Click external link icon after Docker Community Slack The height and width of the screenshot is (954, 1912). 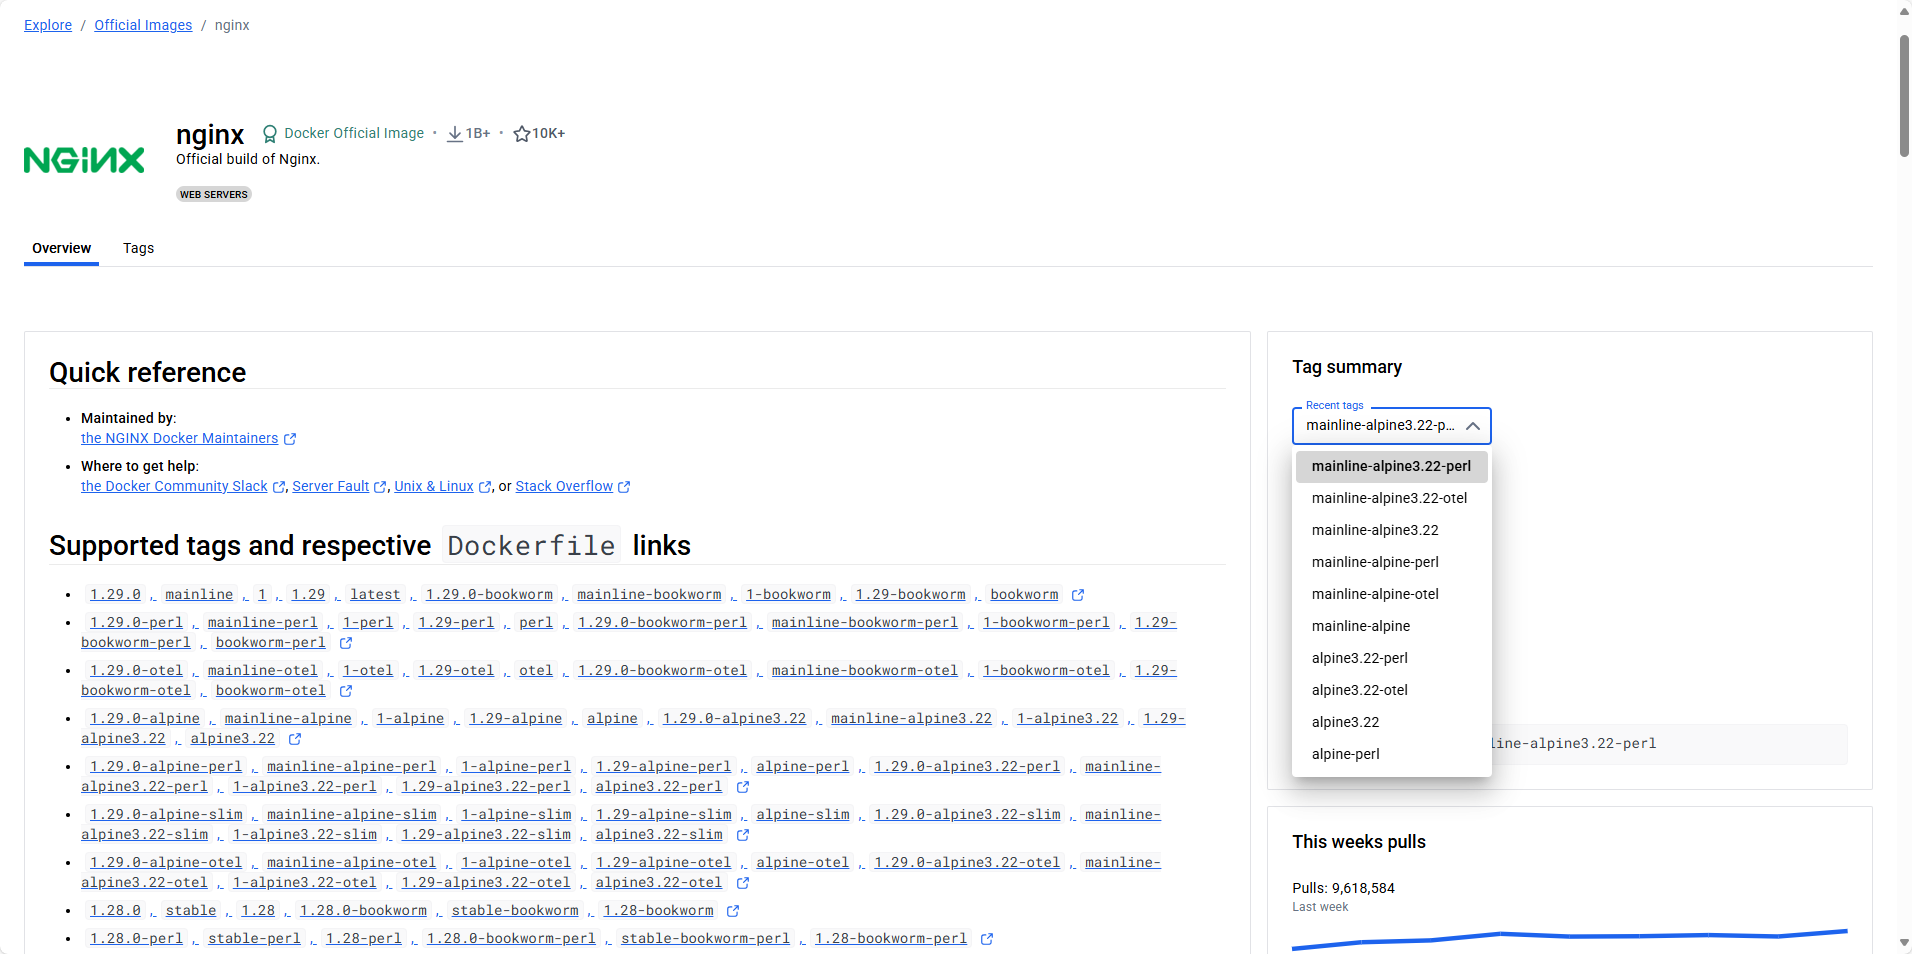pos(279,487)
